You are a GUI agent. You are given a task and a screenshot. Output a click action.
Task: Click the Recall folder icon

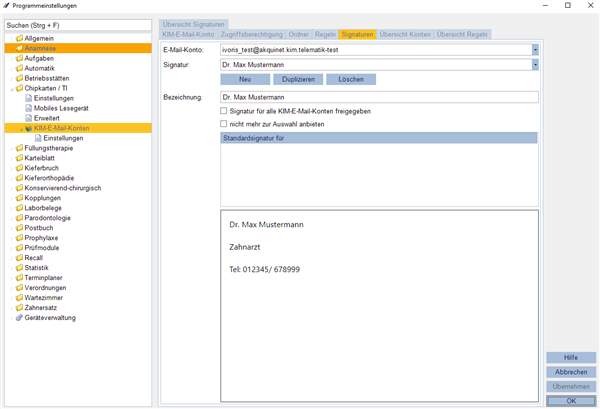[19, 257]
